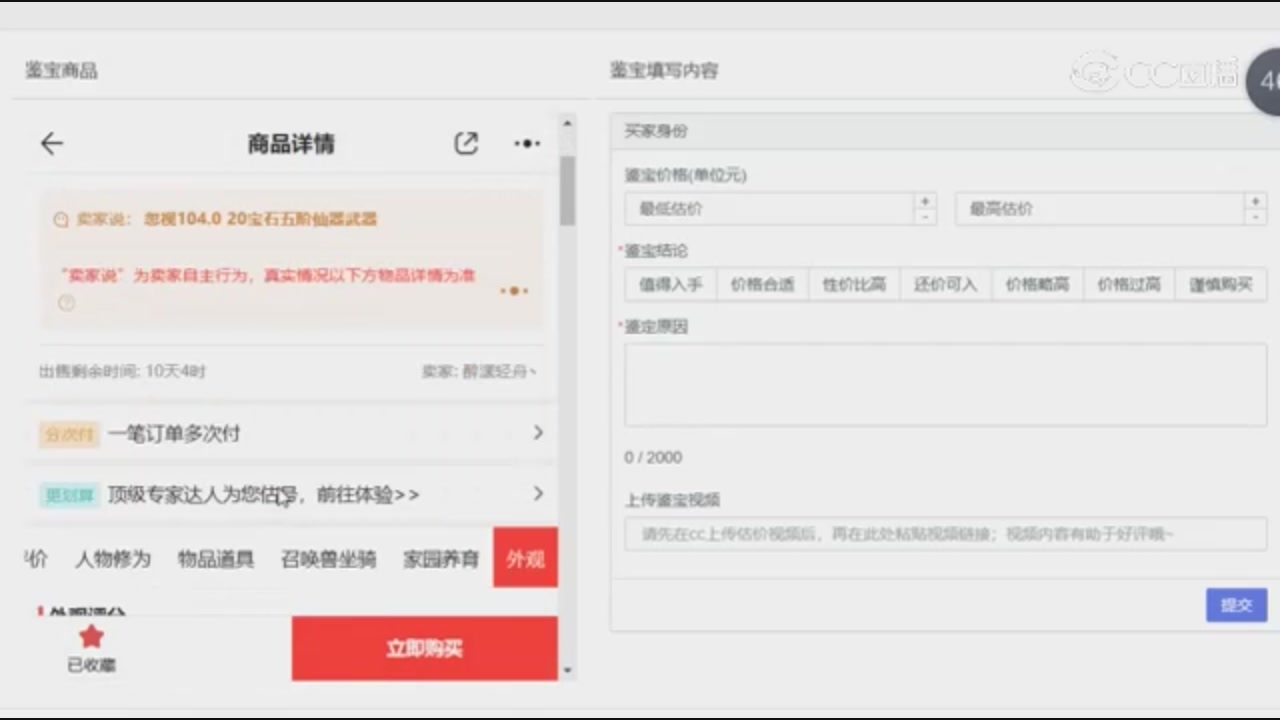Click the 商品详情 title

(291, 144)
